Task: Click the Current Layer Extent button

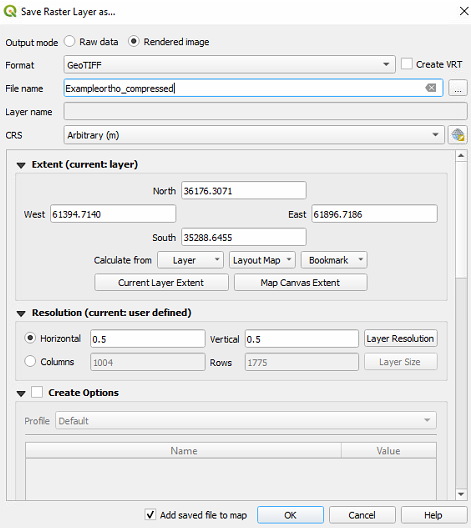Action: tap(161, 283)
